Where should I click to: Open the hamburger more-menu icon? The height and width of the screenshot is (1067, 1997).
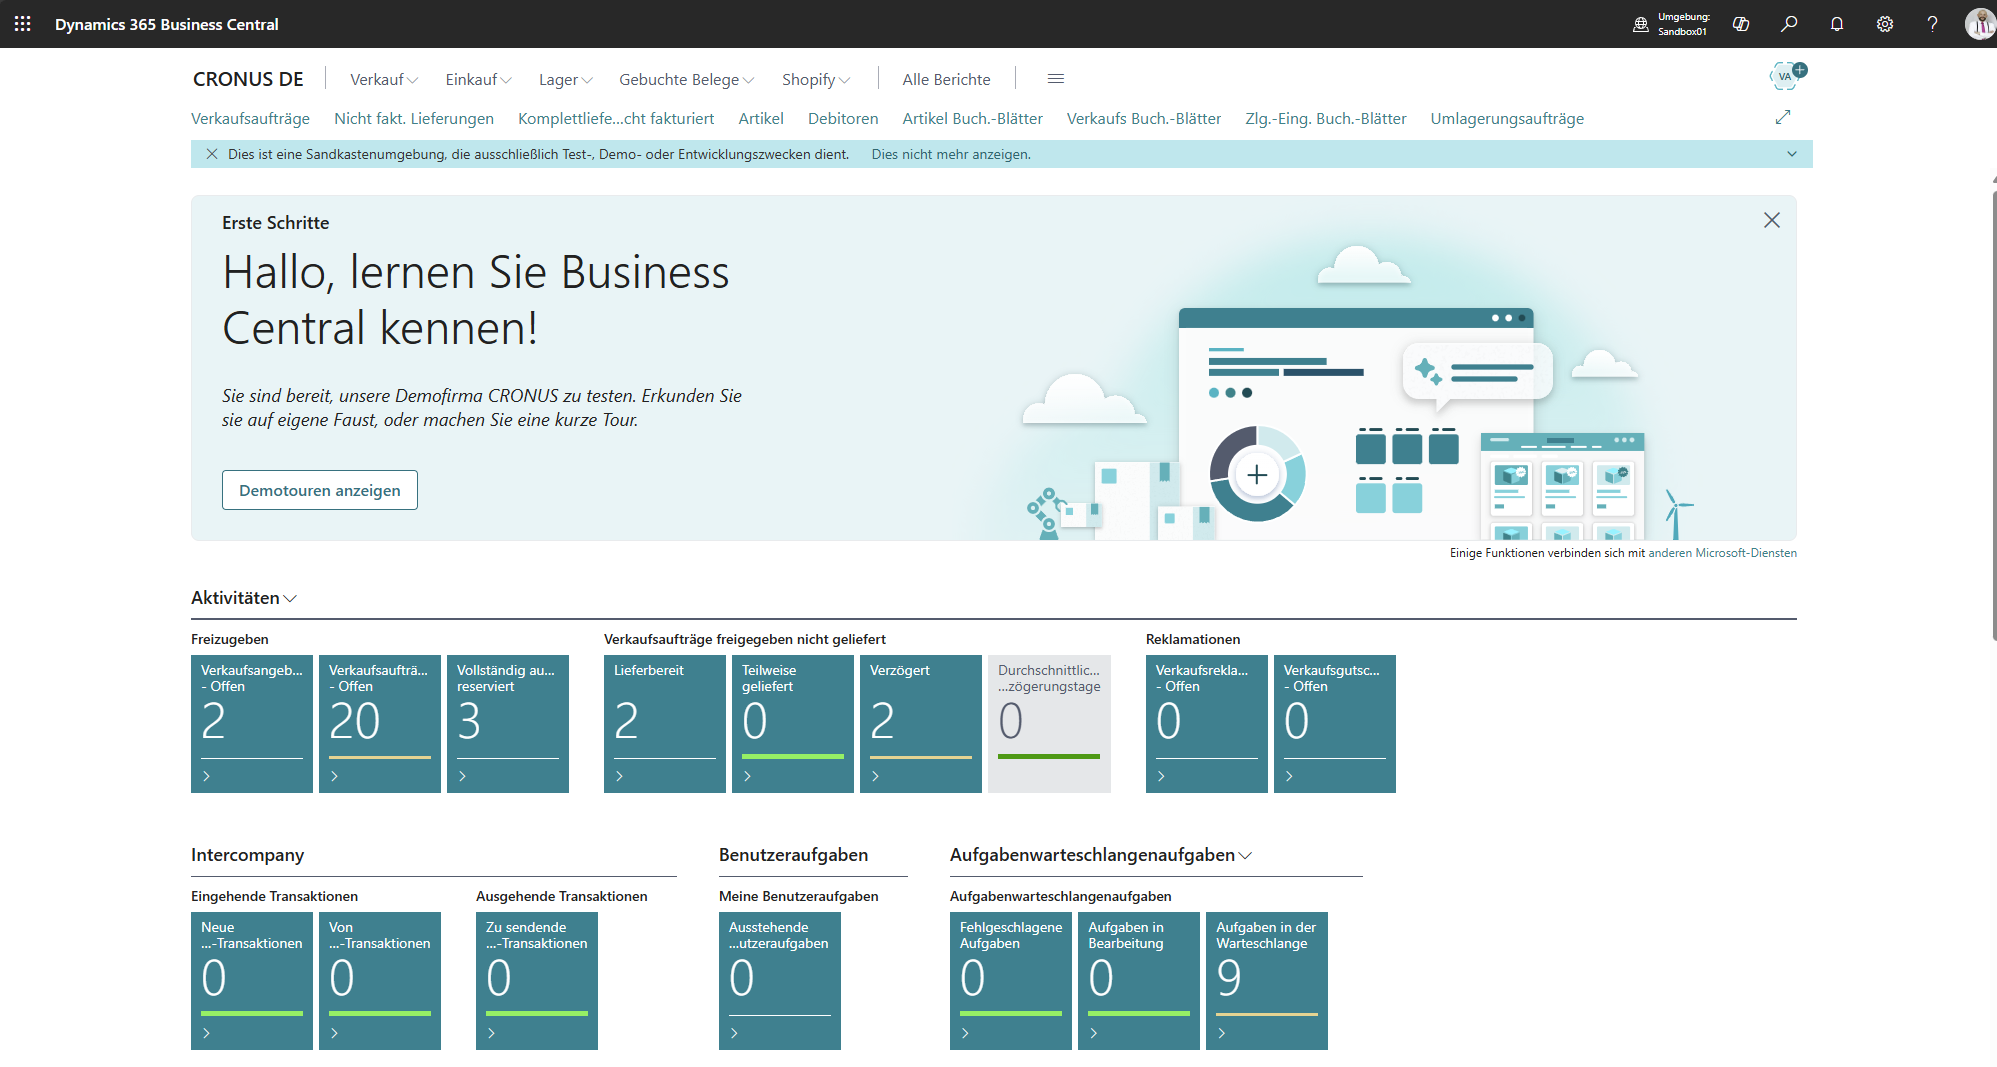pos(1055,79)
